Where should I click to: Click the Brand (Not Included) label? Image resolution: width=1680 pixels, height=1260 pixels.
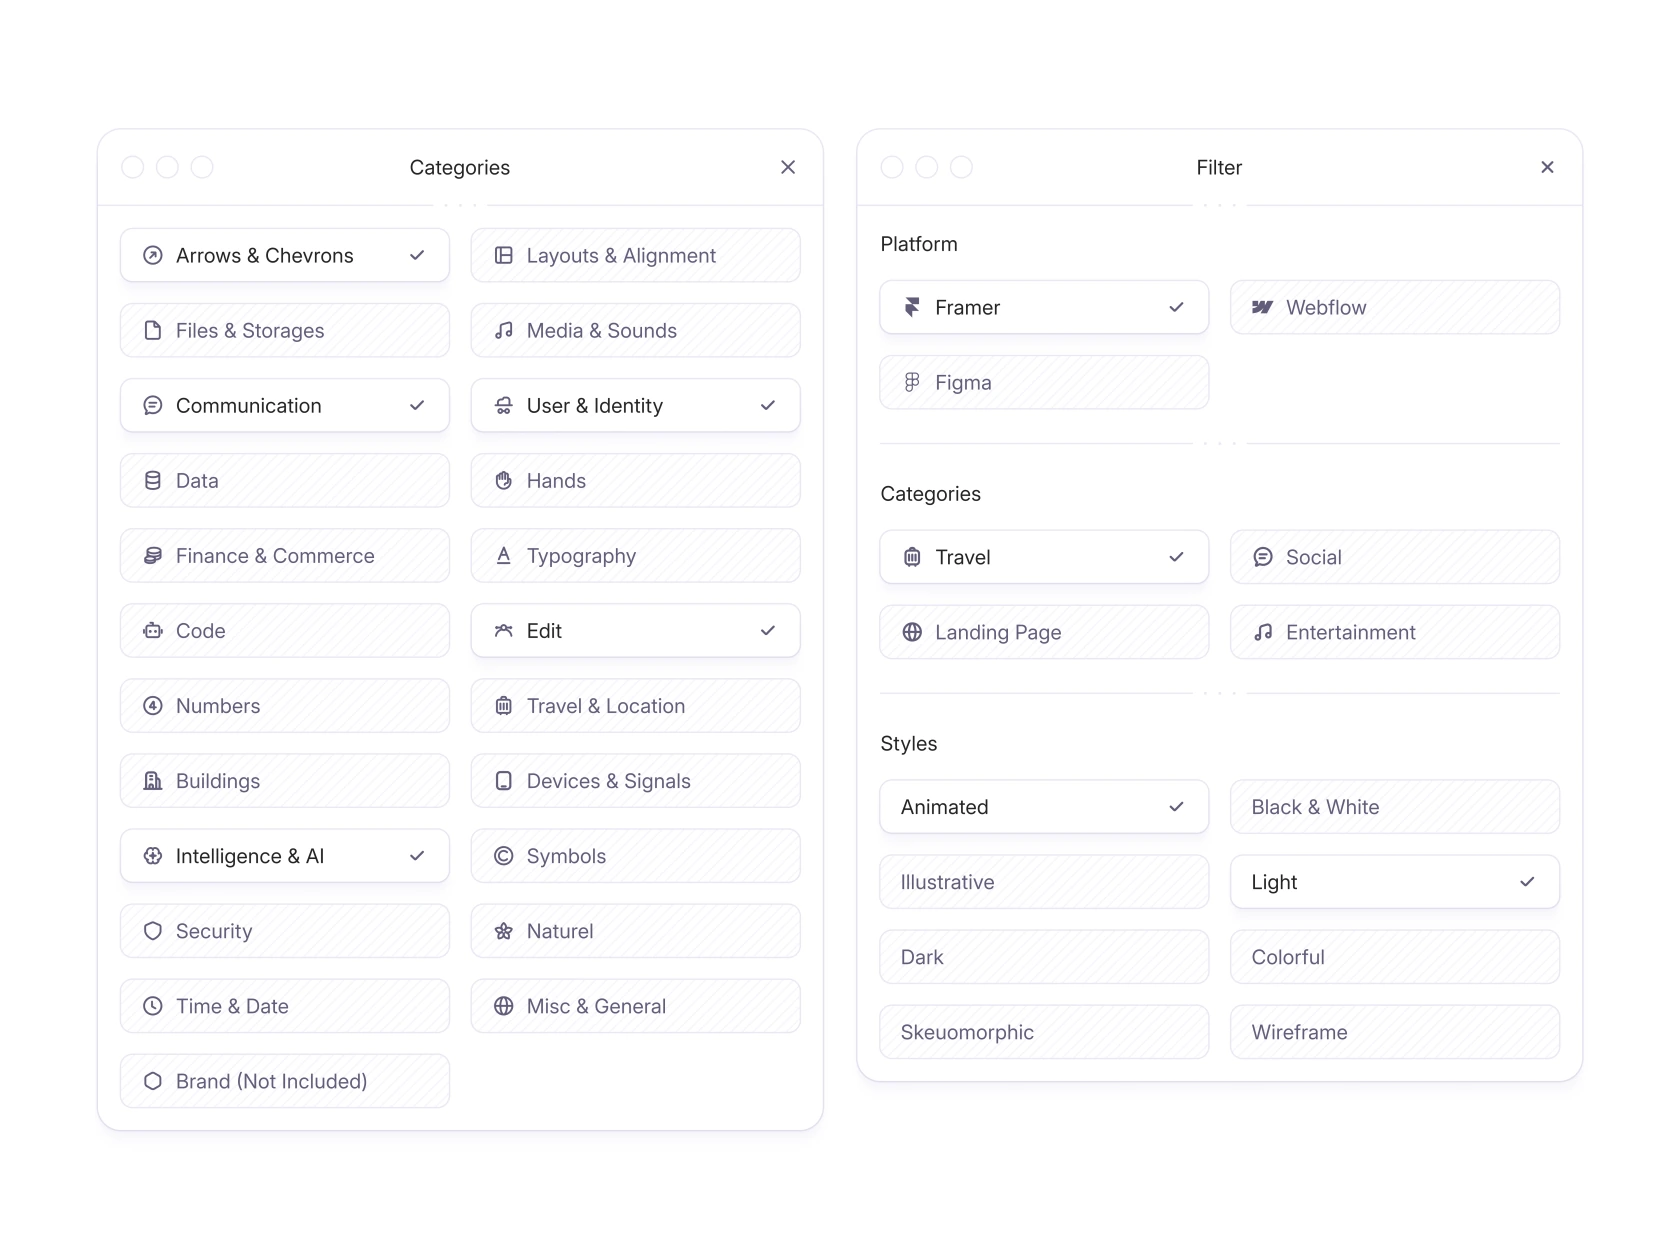click(x=271, y=1081)
